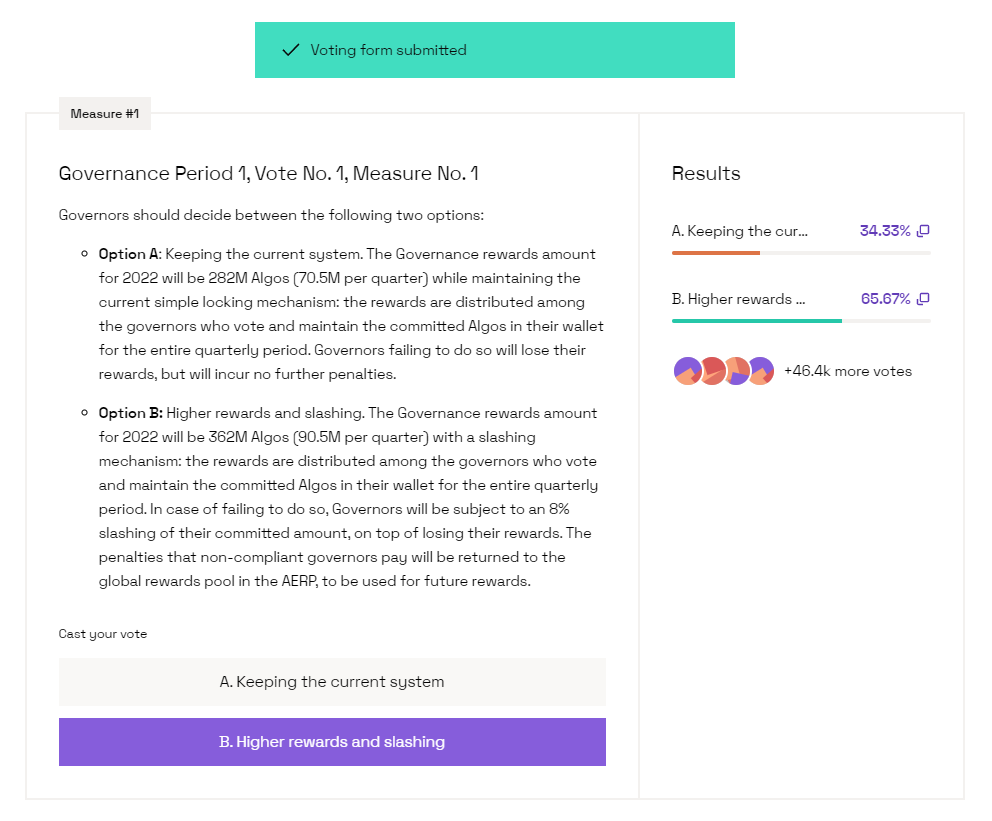Click copy icon next to 65.67%
Viewport: 992px width, 821px height.
pos(923,299)
